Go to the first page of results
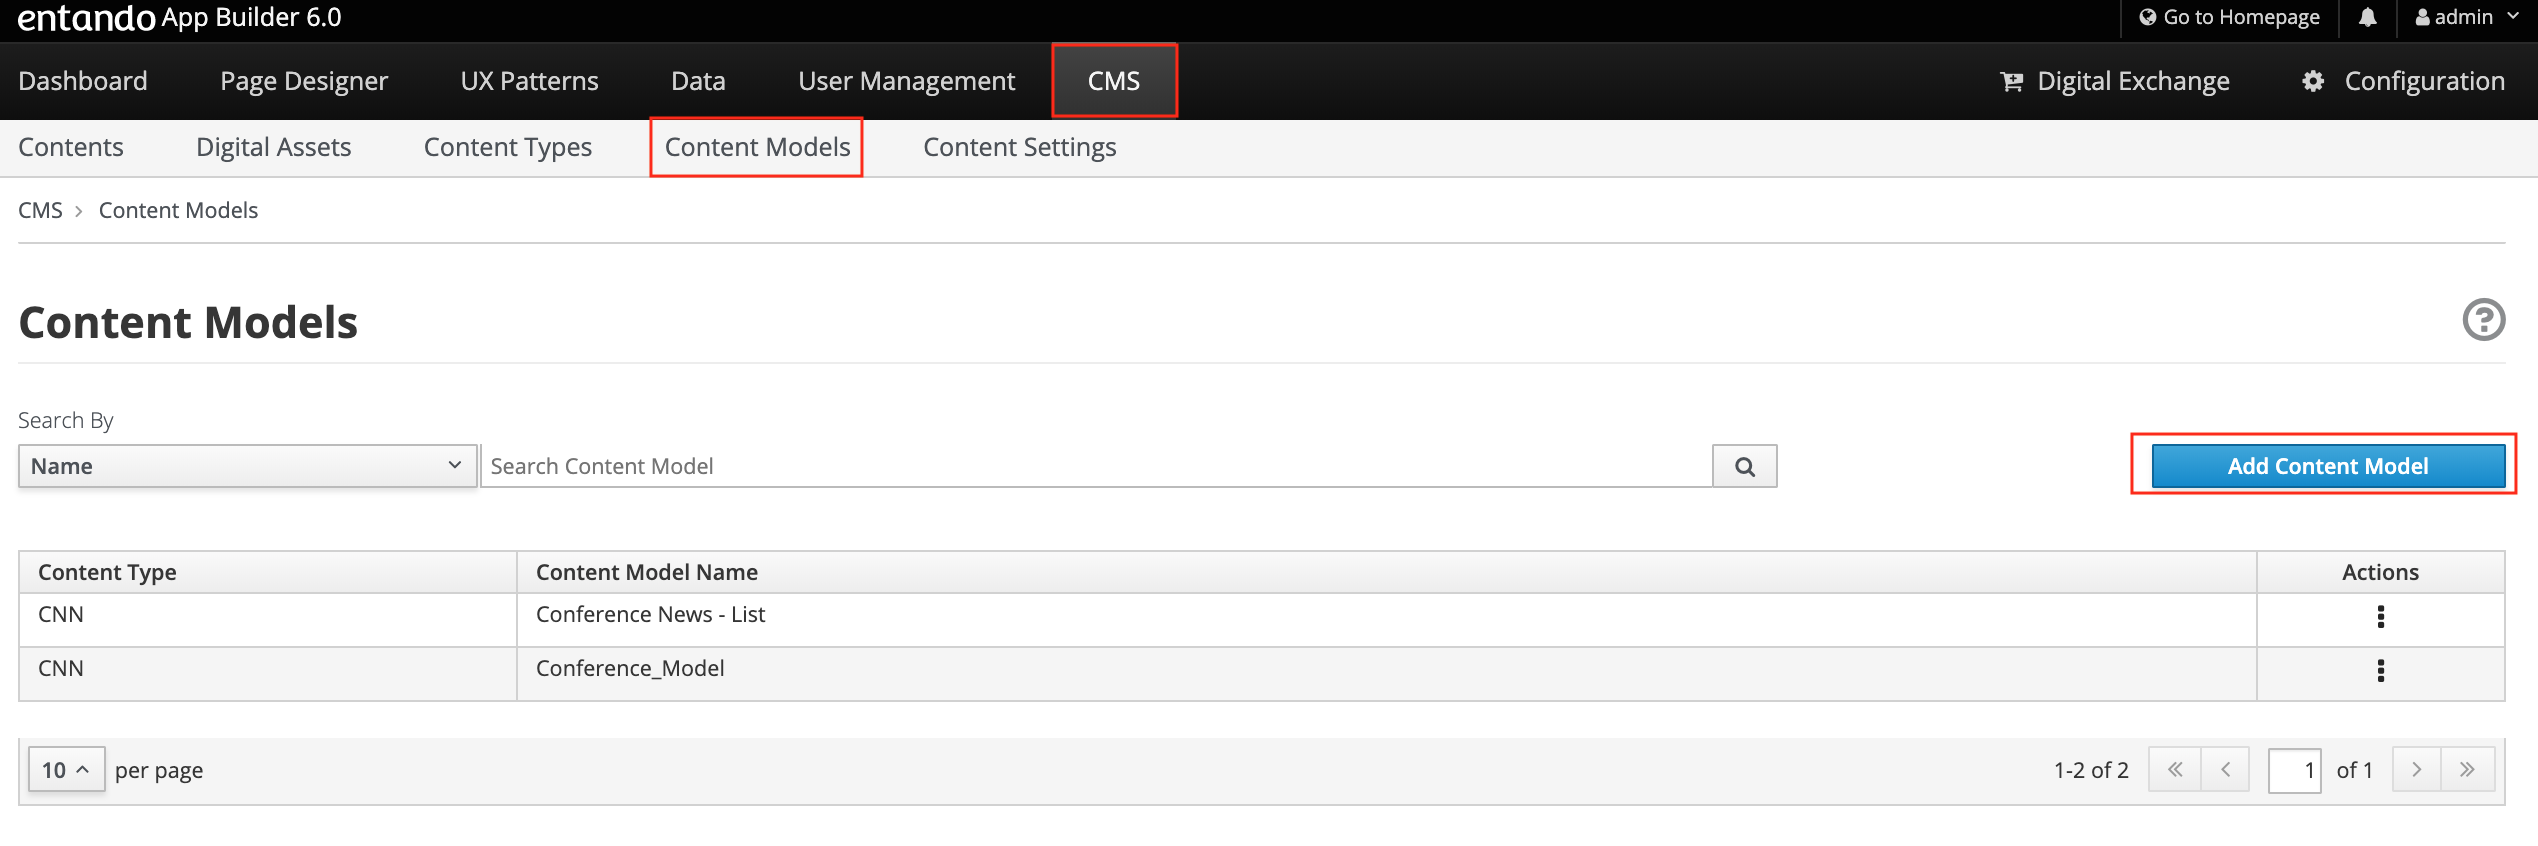This screenshot has height=846, width=2538. point(2175,770)
